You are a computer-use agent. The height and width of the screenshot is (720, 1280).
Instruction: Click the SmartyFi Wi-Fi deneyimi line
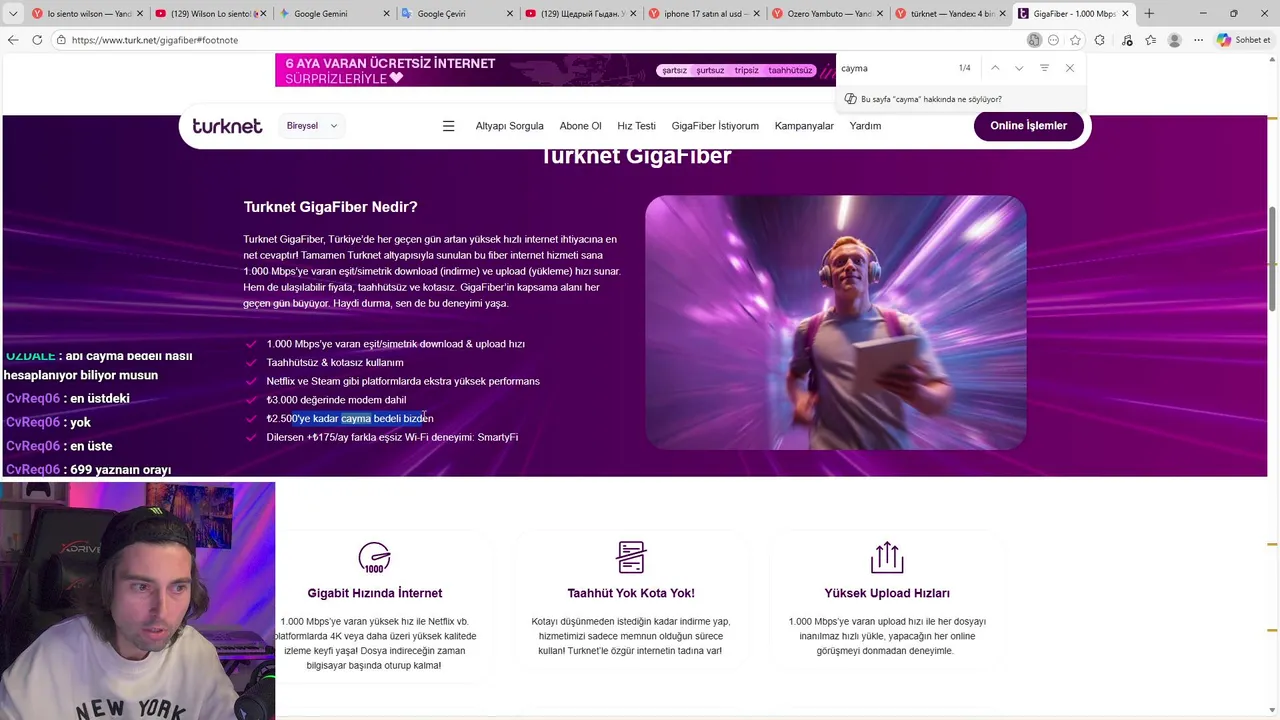coord(392,437)
